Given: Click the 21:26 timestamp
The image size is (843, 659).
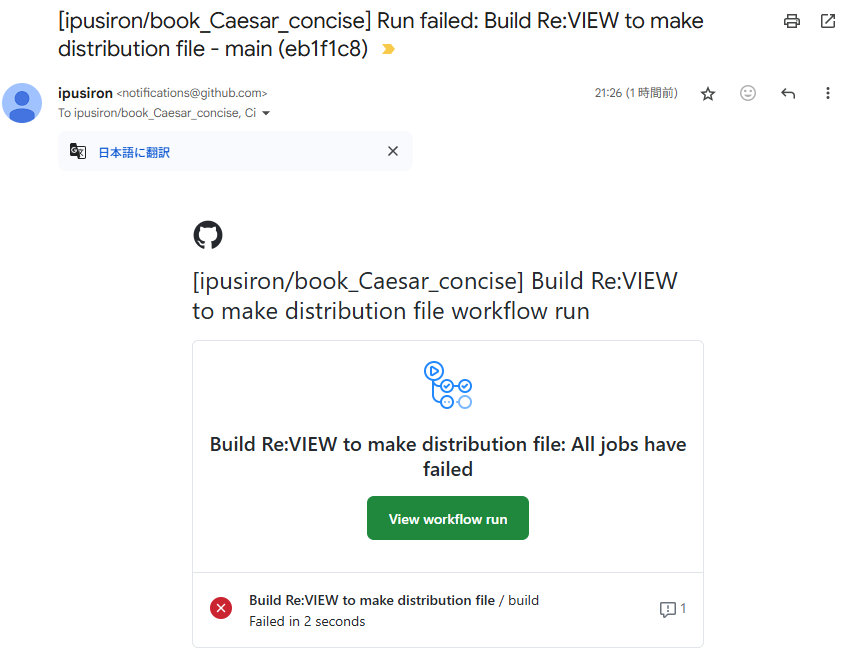Looking at the screenshot, I should [636, 93].
